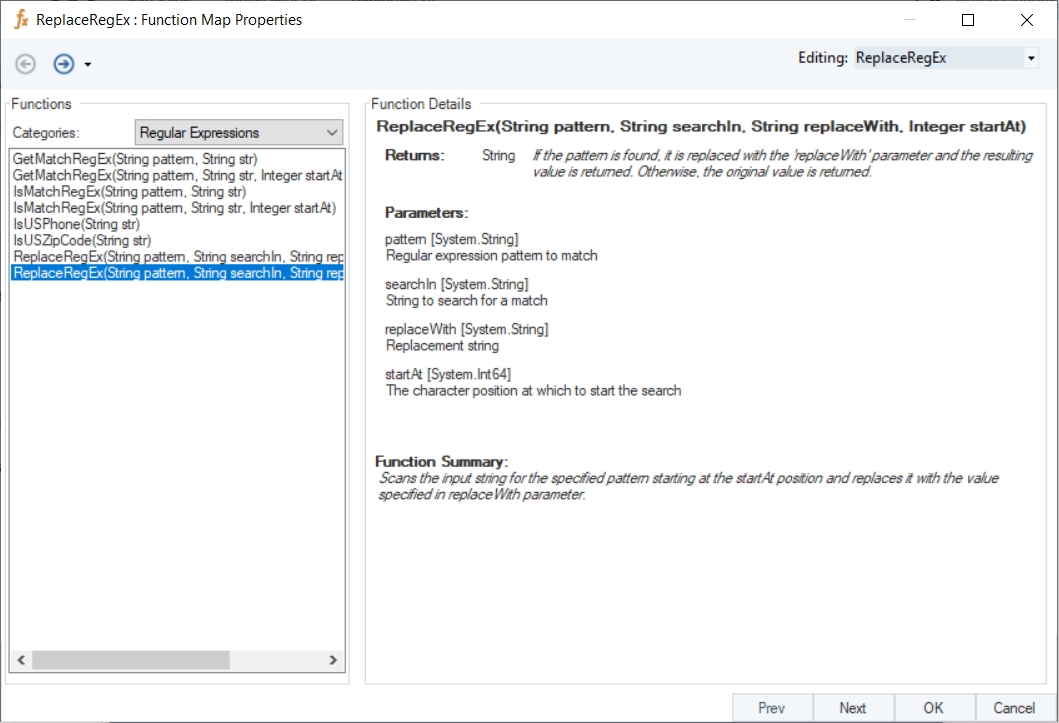Pick IsMatchRegEx with Integer startAt entry
This screenshot has width=1059, height=723.
pos(174,208)
